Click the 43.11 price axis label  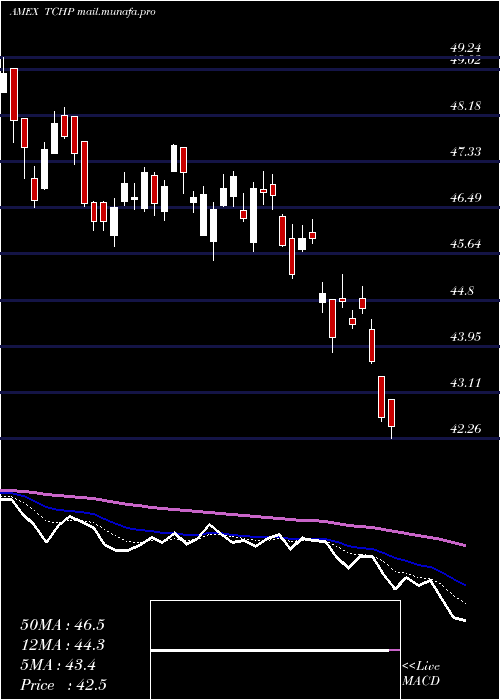point(466,383)
